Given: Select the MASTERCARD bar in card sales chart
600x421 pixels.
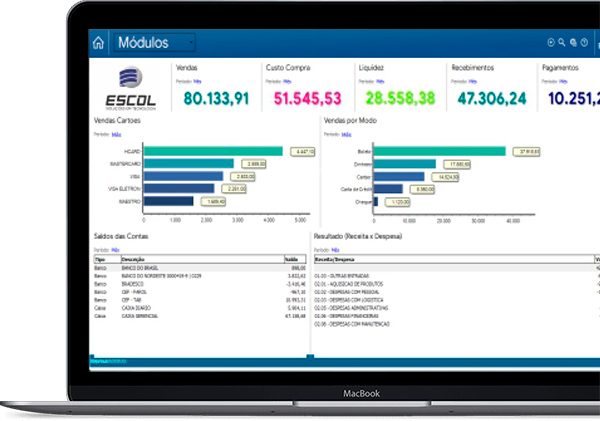Looking at the screenshot, I should coord(188,163).
